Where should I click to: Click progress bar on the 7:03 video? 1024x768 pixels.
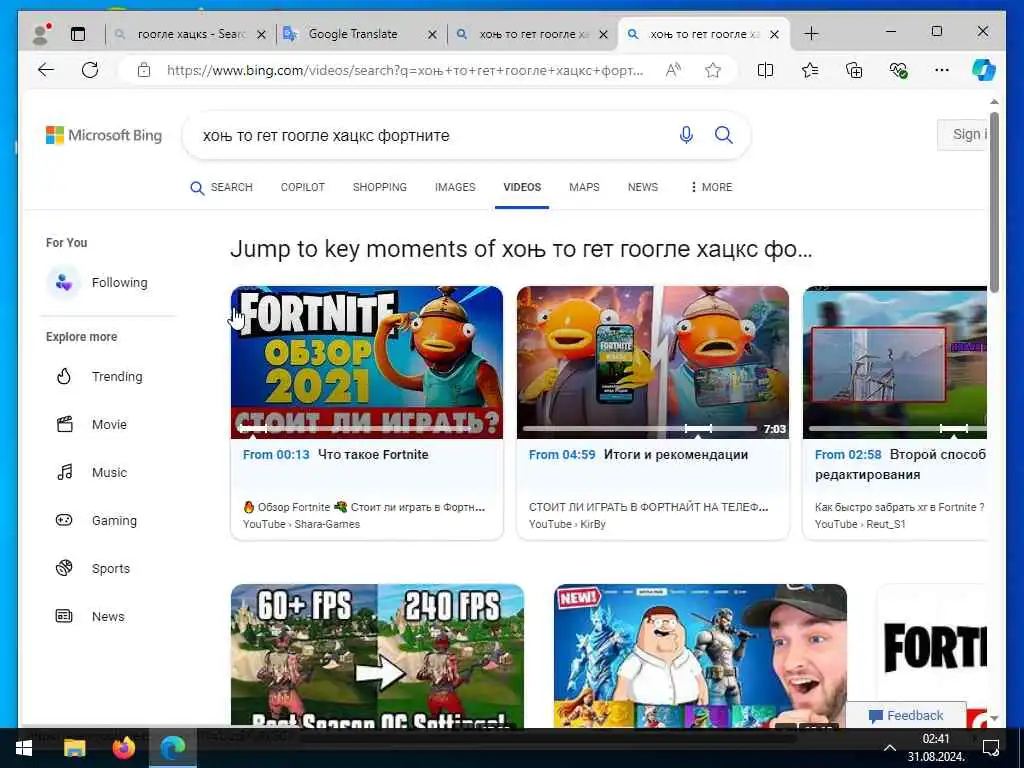pyautogui.click(x=640, y=428)
